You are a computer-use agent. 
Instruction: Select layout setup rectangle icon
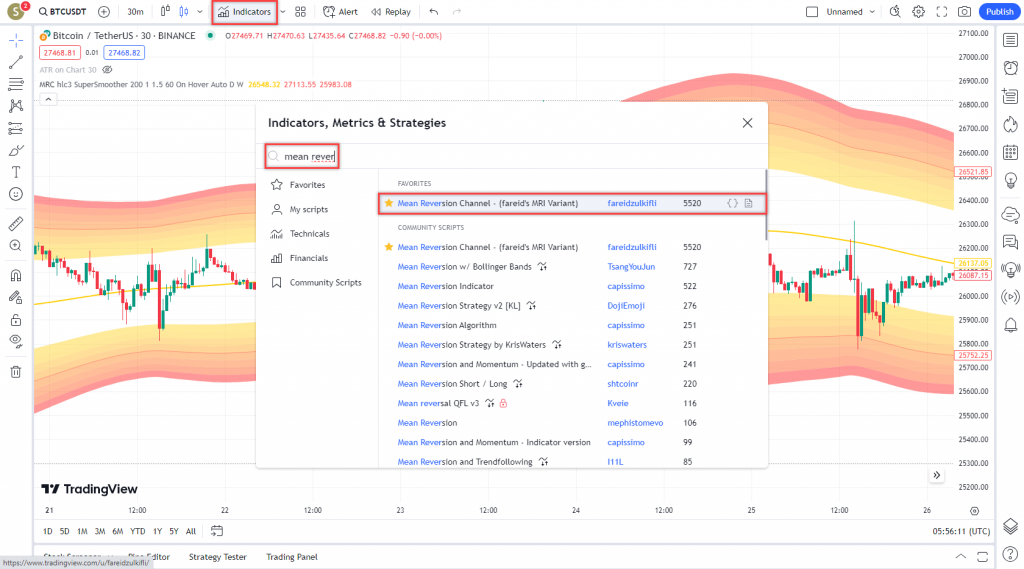[x=812, y=12]
